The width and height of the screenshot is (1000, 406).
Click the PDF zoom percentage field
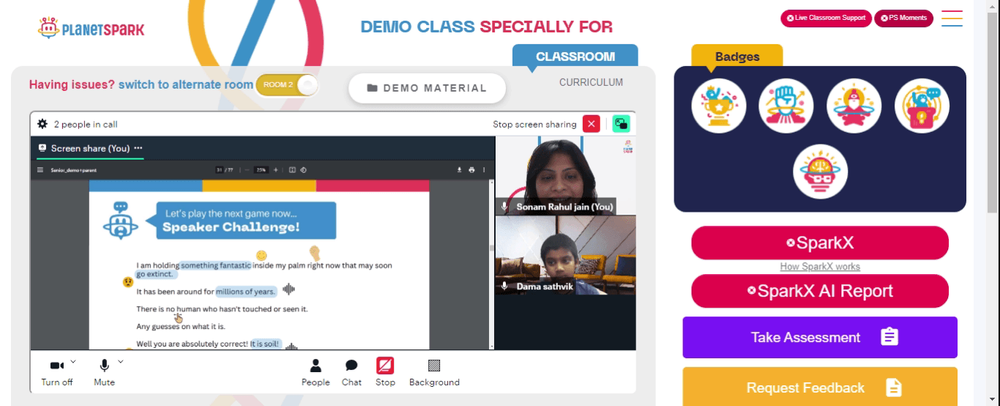pos(261,170)
